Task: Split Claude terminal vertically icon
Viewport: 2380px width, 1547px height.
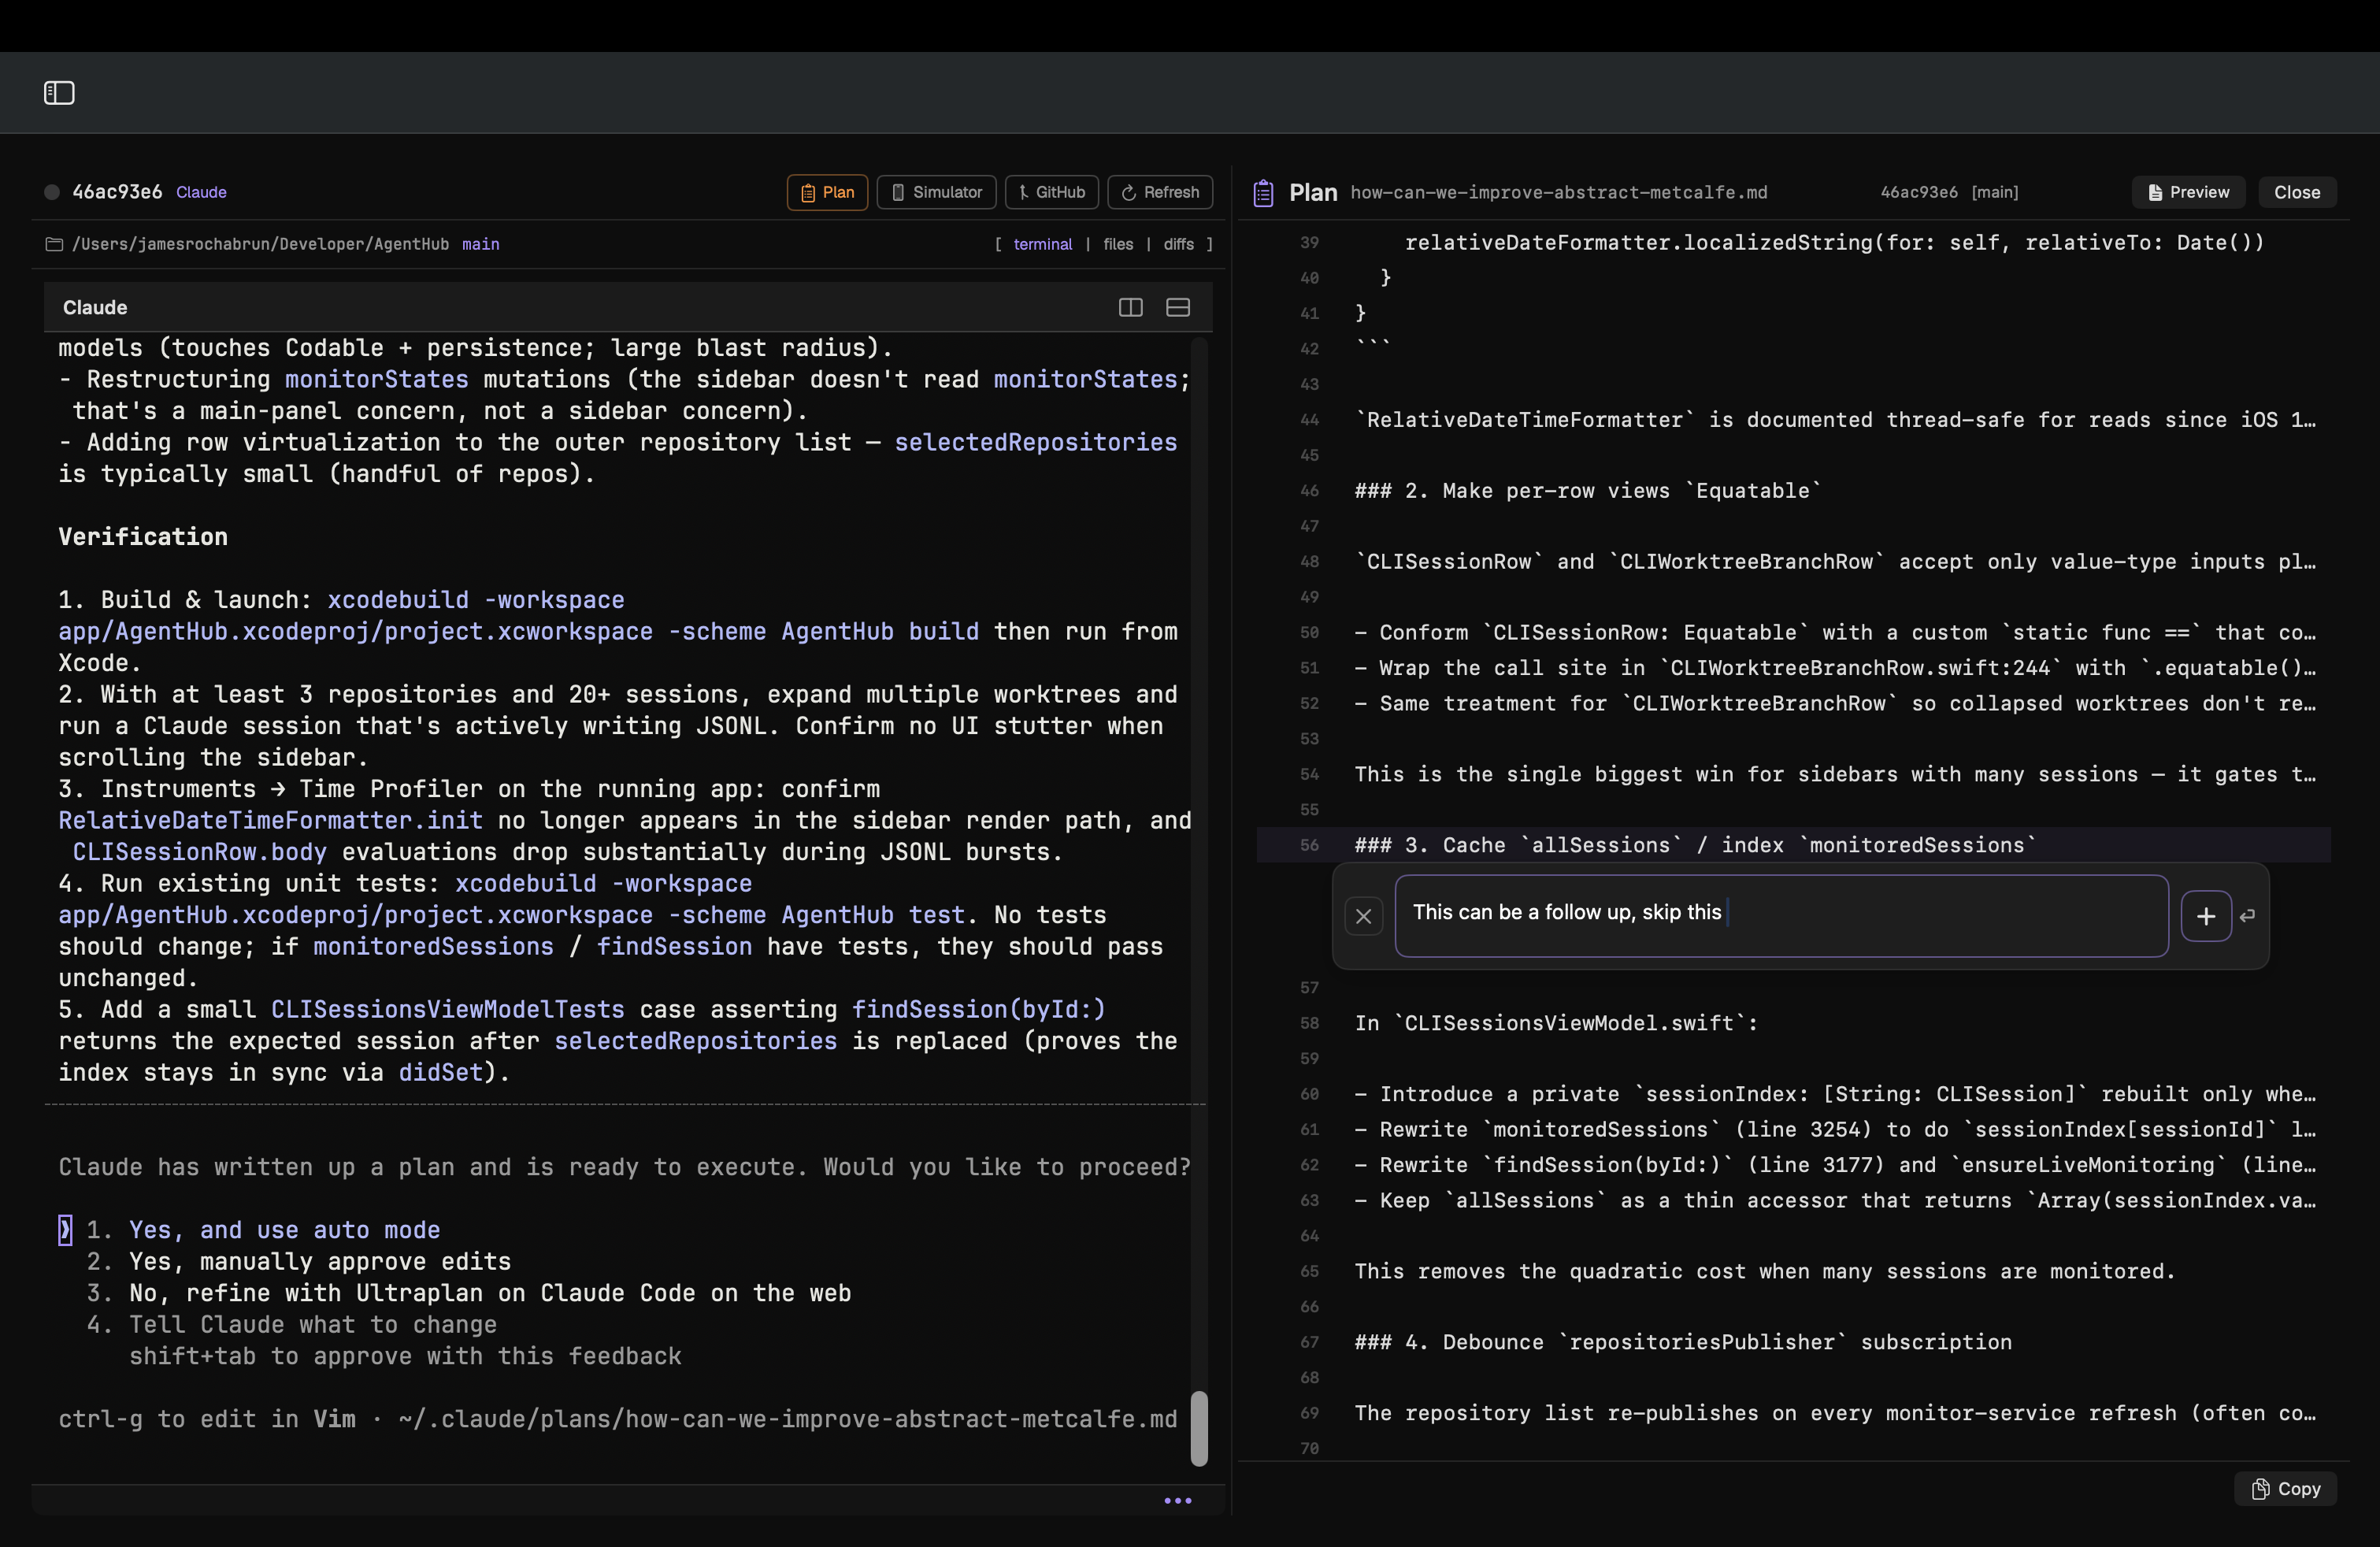Action: click(x=1130, y=307)
